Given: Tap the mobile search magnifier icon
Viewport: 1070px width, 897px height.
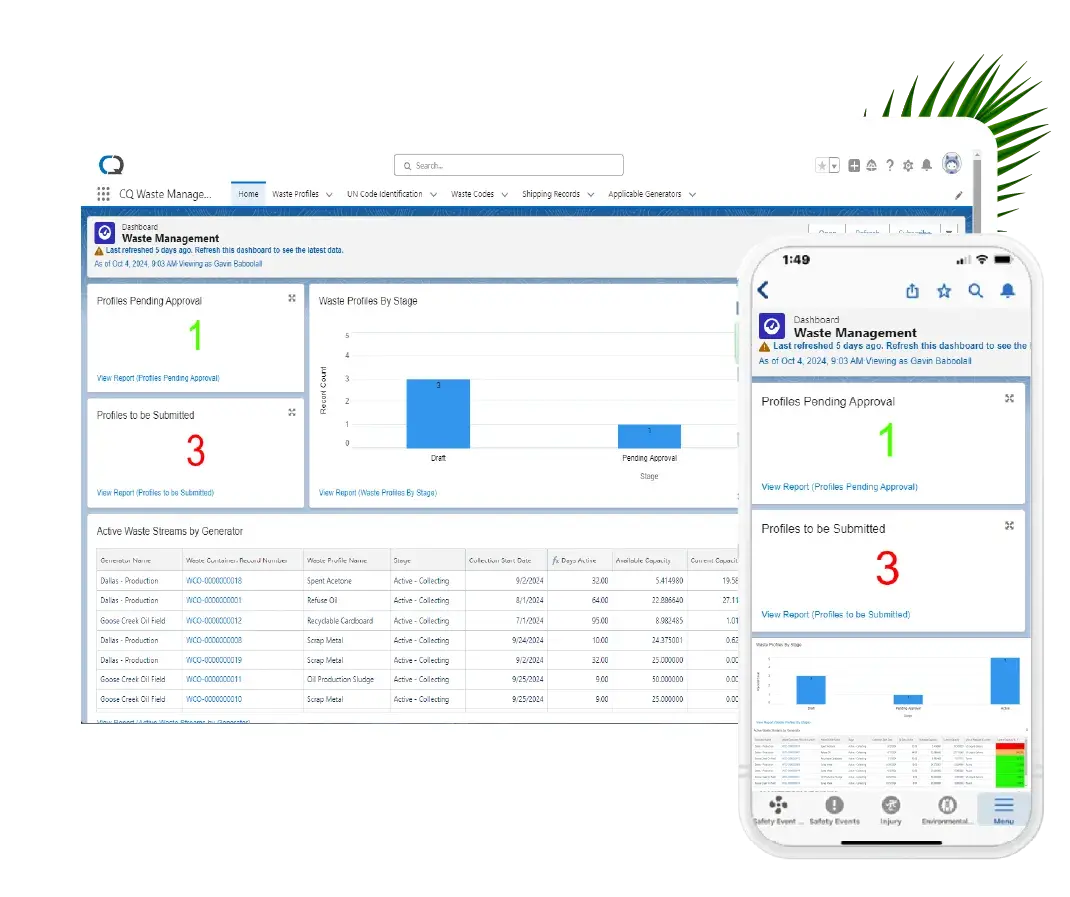Looking at the screenshot, I should point(975,291).
